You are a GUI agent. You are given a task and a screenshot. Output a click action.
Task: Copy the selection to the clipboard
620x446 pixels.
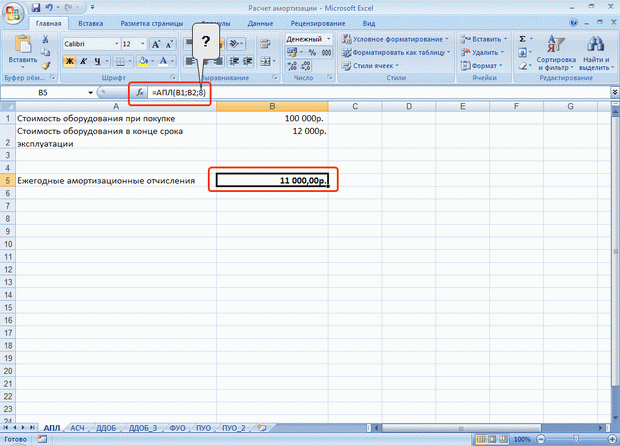[45, 52]
